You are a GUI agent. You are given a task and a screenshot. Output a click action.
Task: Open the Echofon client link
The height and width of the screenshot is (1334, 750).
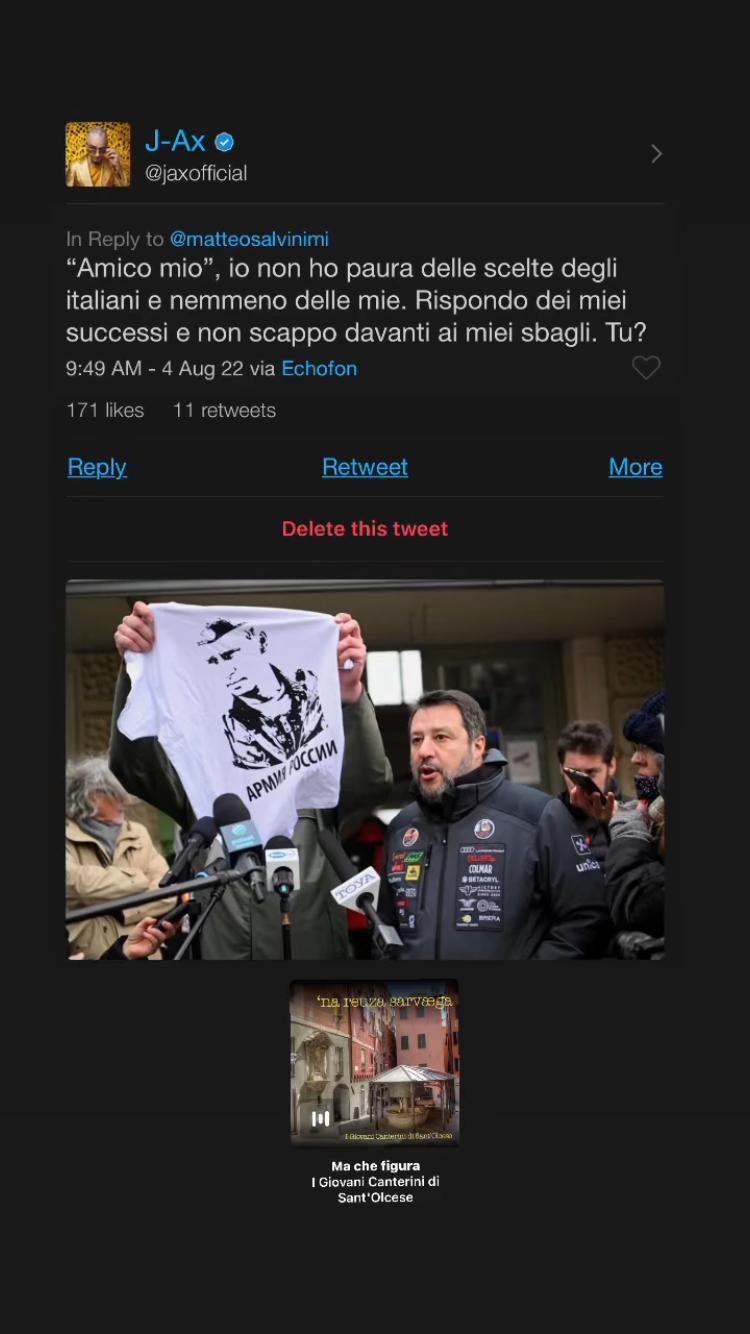pos(319,368)
